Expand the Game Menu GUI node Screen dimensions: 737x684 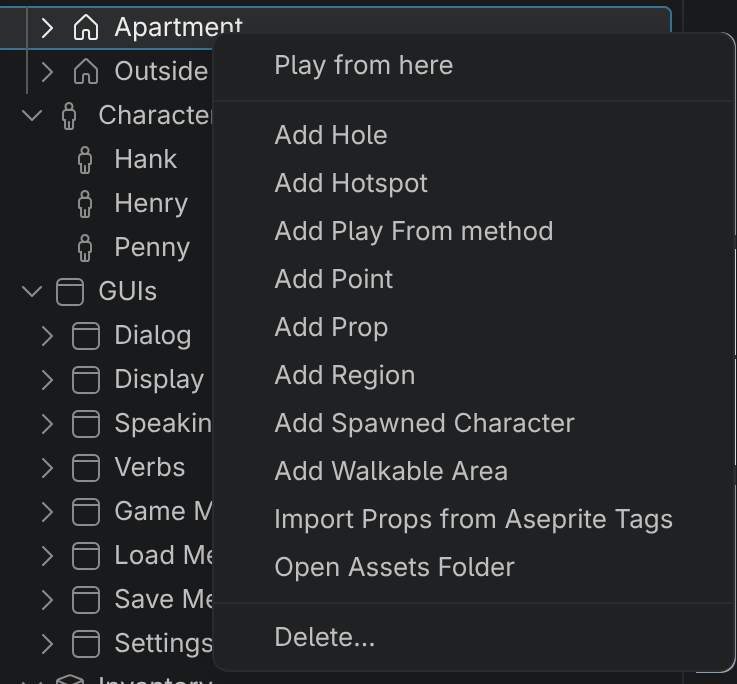pyautogui.click(x=47, y=511)
